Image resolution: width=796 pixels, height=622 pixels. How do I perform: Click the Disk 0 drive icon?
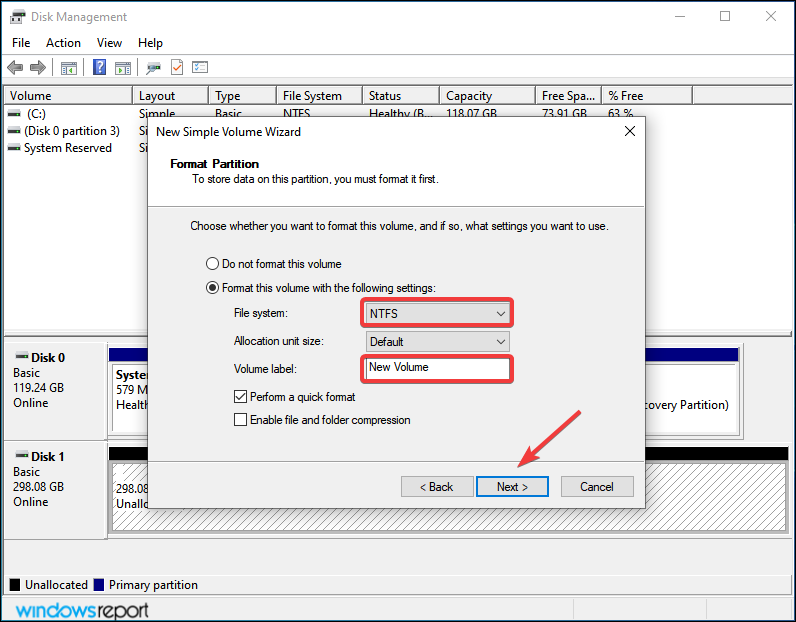pyautogui.click(x=22, y=355)
